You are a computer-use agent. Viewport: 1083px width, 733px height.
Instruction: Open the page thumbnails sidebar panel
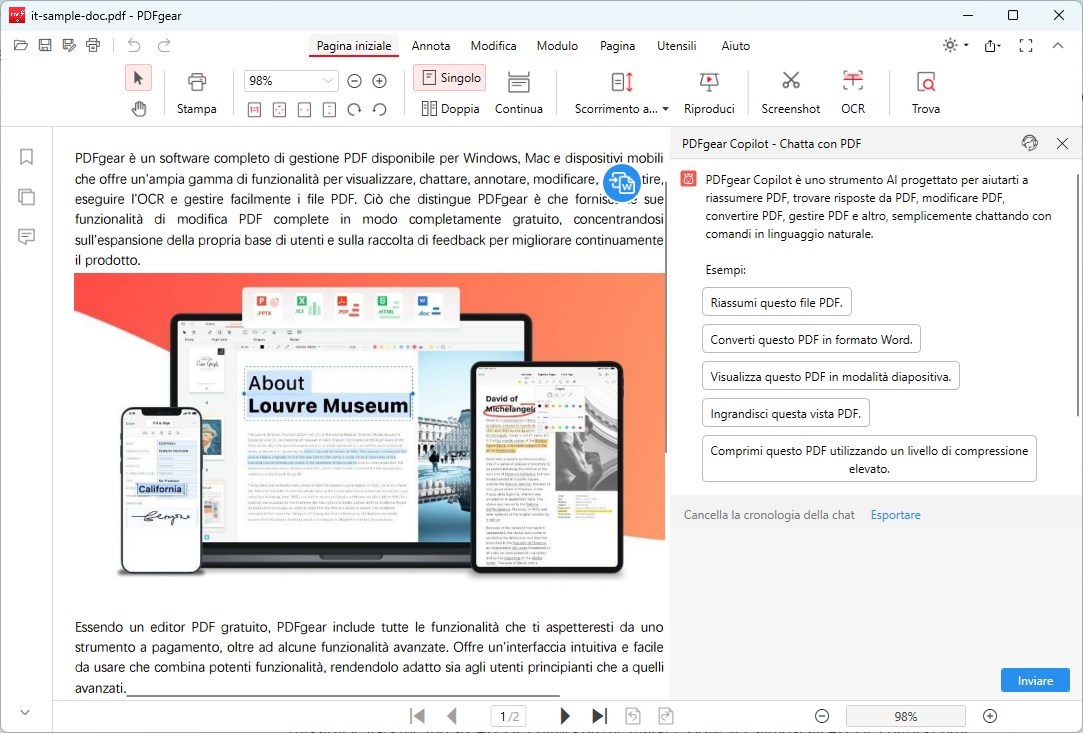coord(25,197)
